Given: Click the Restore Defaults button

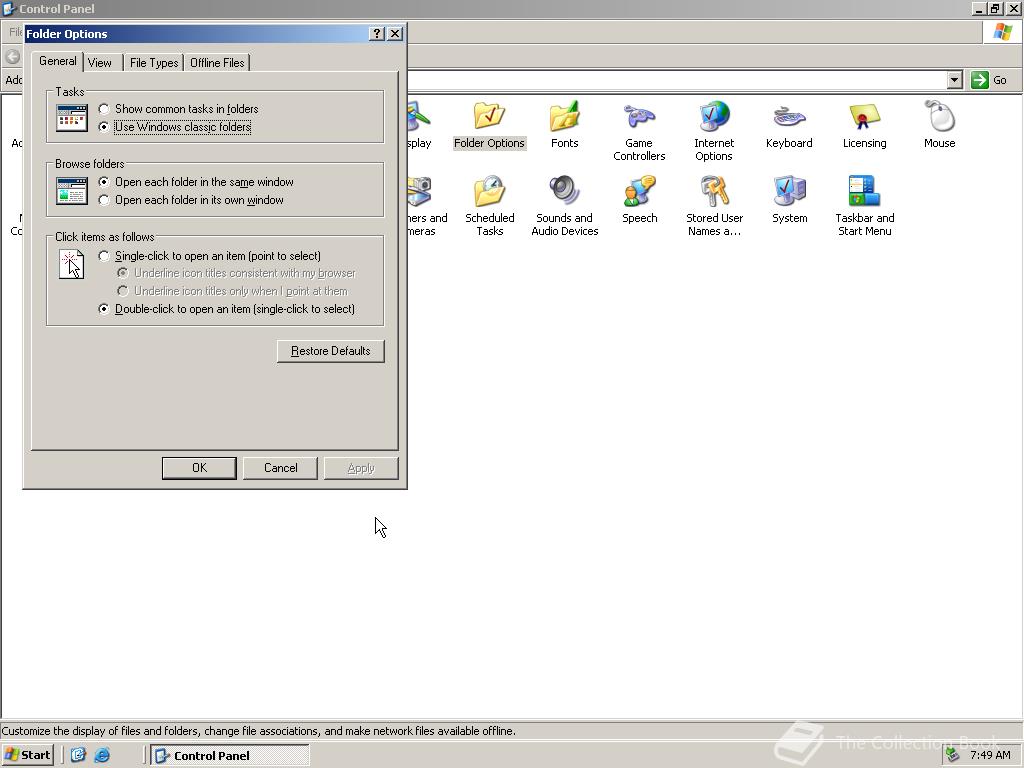Looking at the screenshot, I should [x=330, y=351].
